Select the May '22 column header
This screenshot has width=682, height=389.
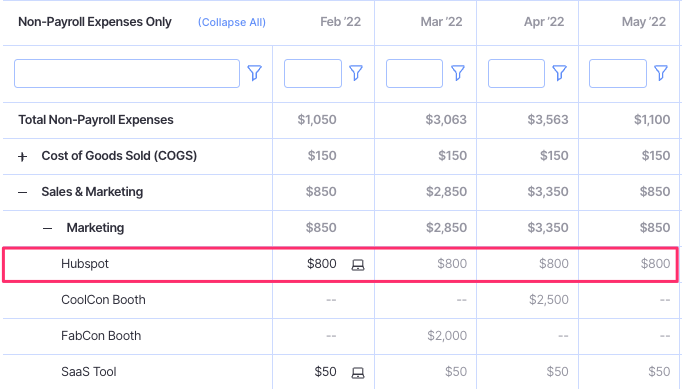(644, 22)
